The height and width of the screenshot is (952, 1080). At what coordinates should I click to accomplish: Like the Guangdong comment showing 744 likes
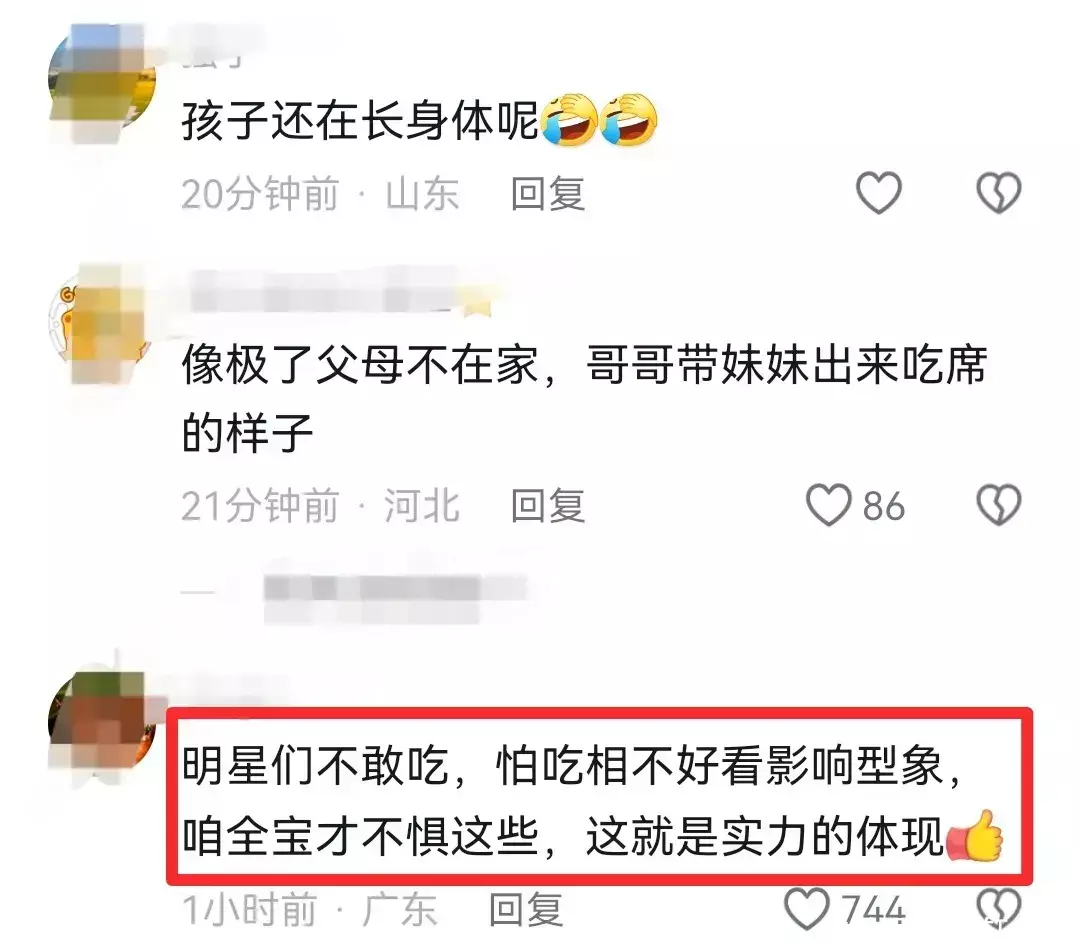coord(807,909)
